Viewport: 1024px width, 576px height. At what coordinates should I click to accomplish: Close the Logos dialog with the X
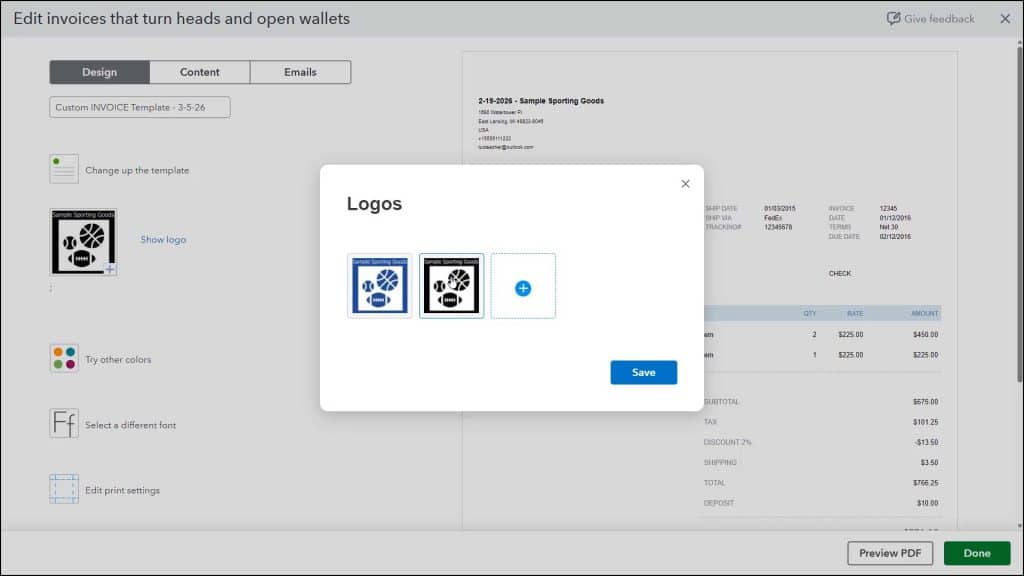pos(685,183)
